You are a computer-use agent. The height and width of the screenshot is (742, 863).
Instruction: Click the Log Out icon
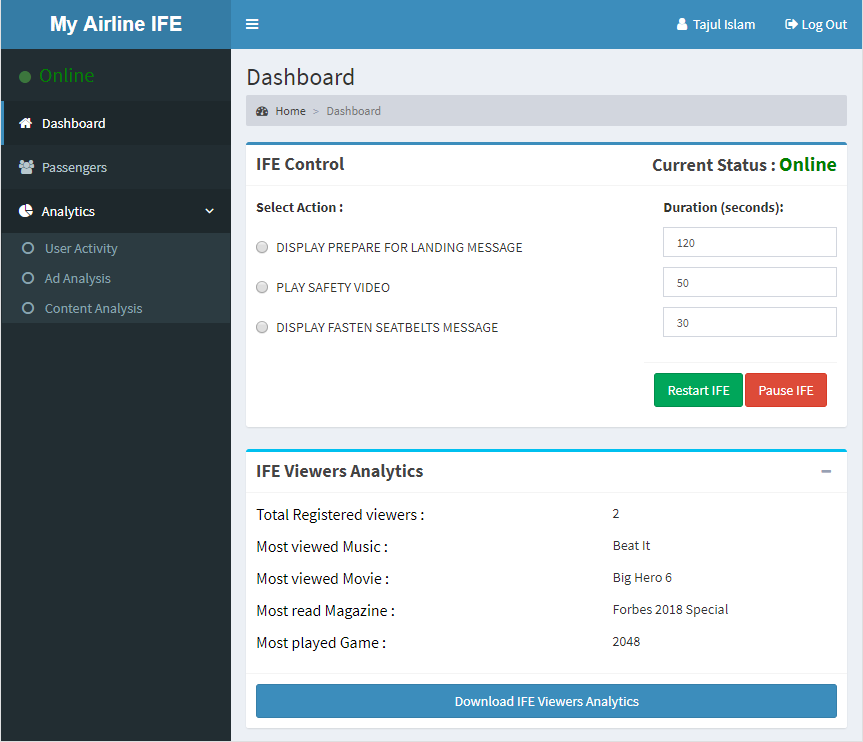(x=791, y=25)
